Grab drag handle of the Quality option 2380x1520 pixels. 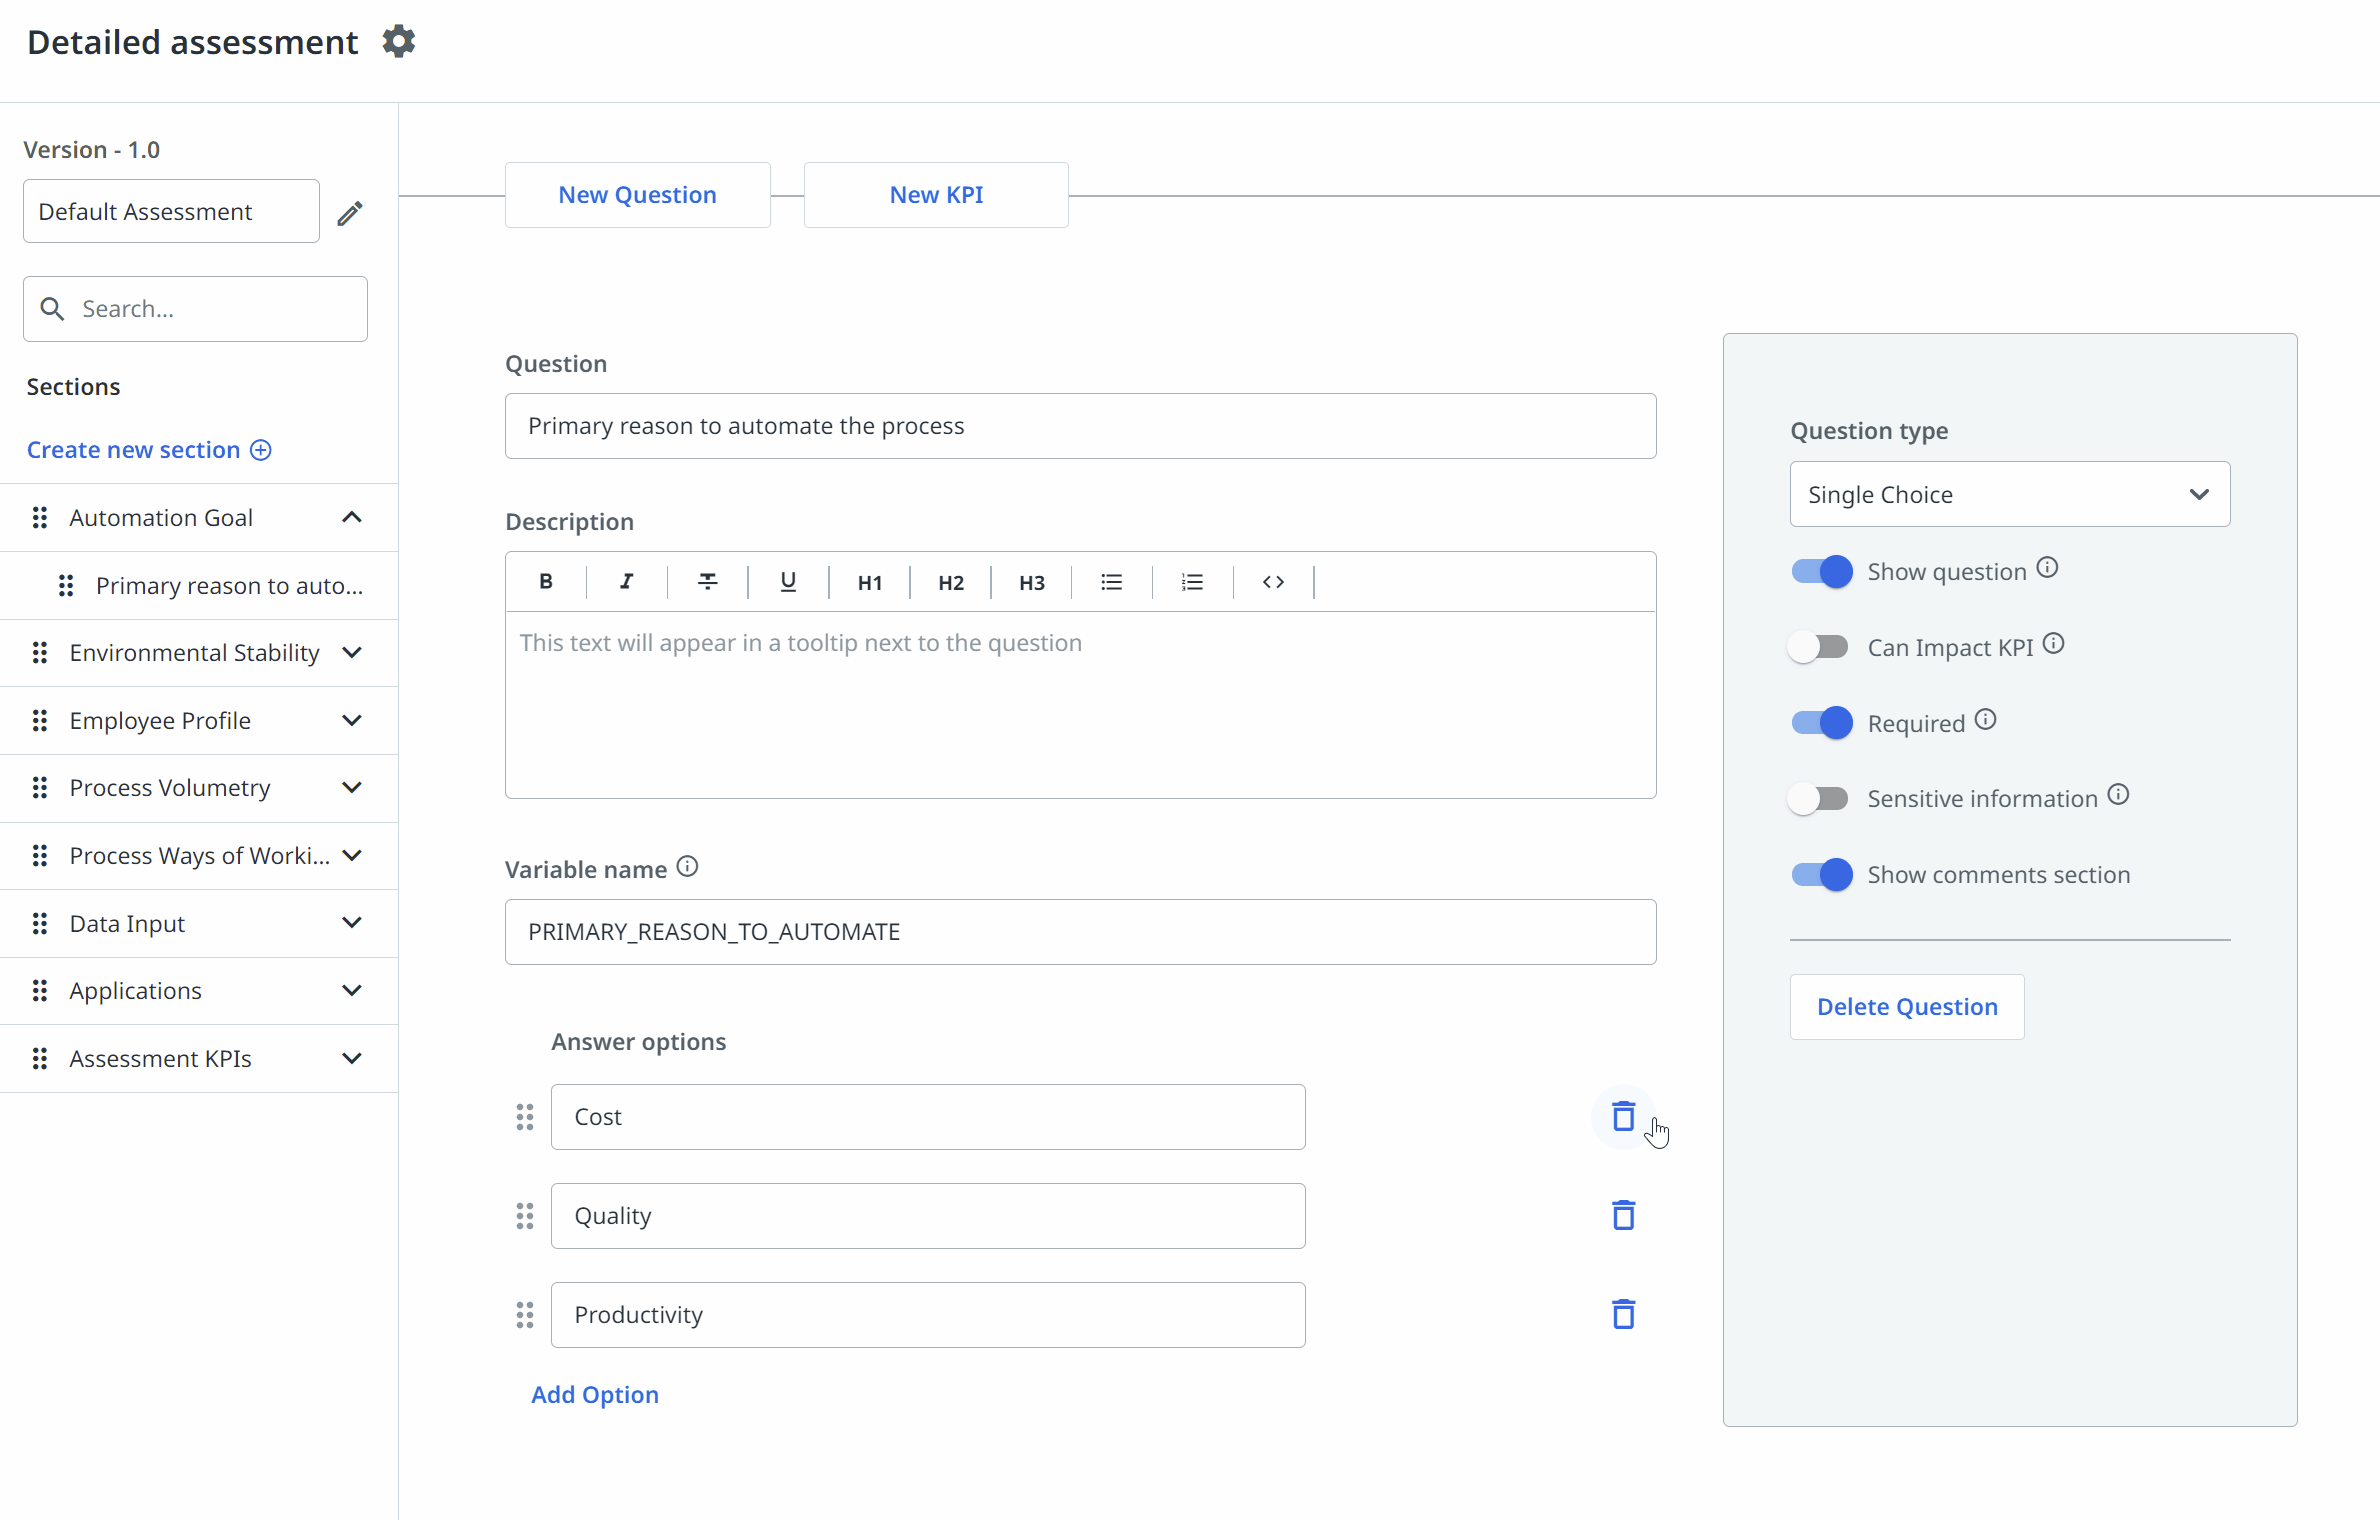[525, 1216]
